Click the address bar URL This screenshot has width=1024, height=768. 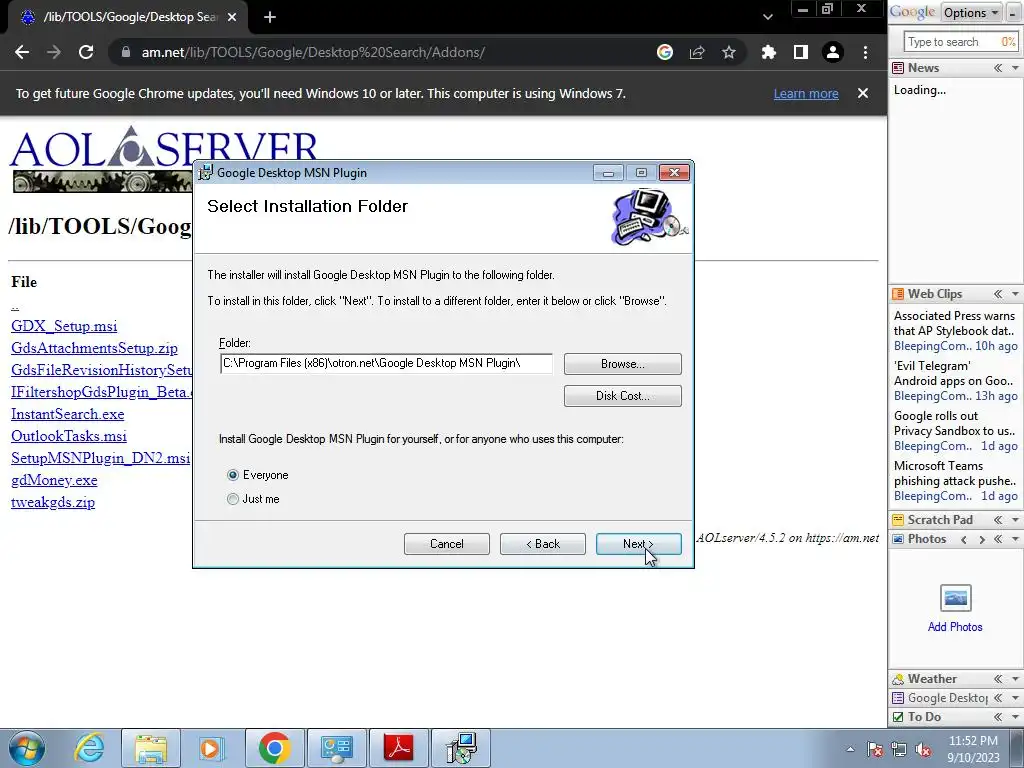tap(313, 52)
